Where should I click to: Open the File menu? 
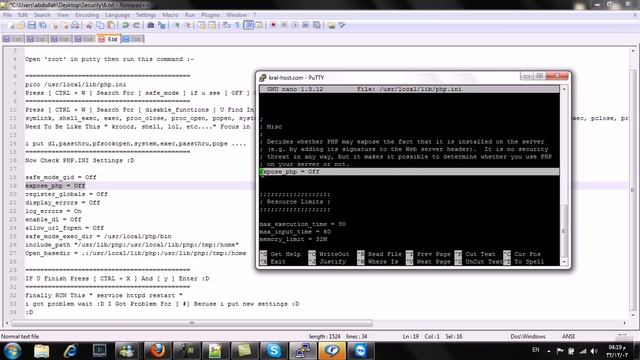tap(7, 15)
